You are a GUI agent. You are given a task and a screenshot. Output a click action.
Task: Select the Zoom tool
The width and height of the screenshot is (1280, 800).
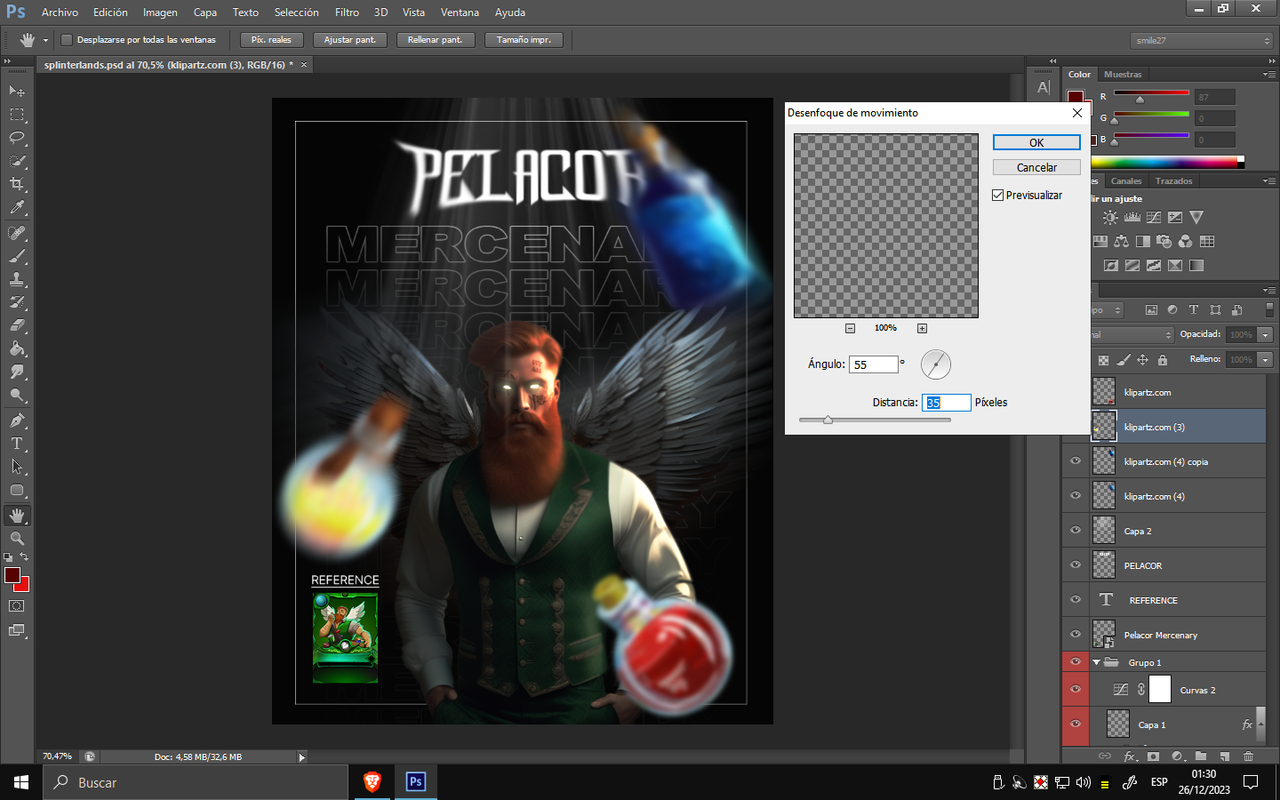[17, 538]
